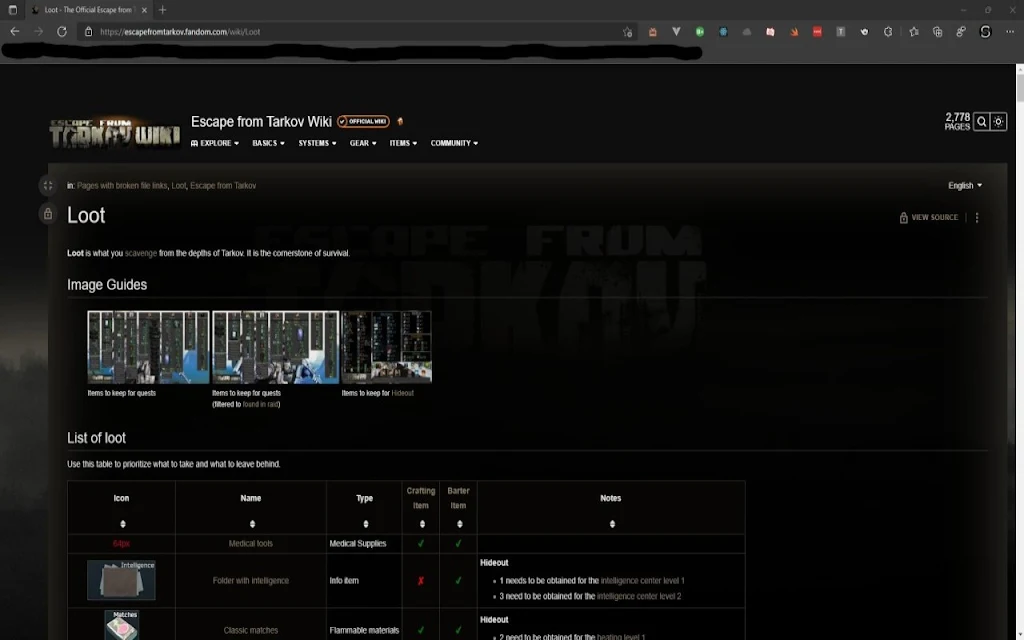
Task: Open the white fox-face extension icon
Action: tap(864, 31)
